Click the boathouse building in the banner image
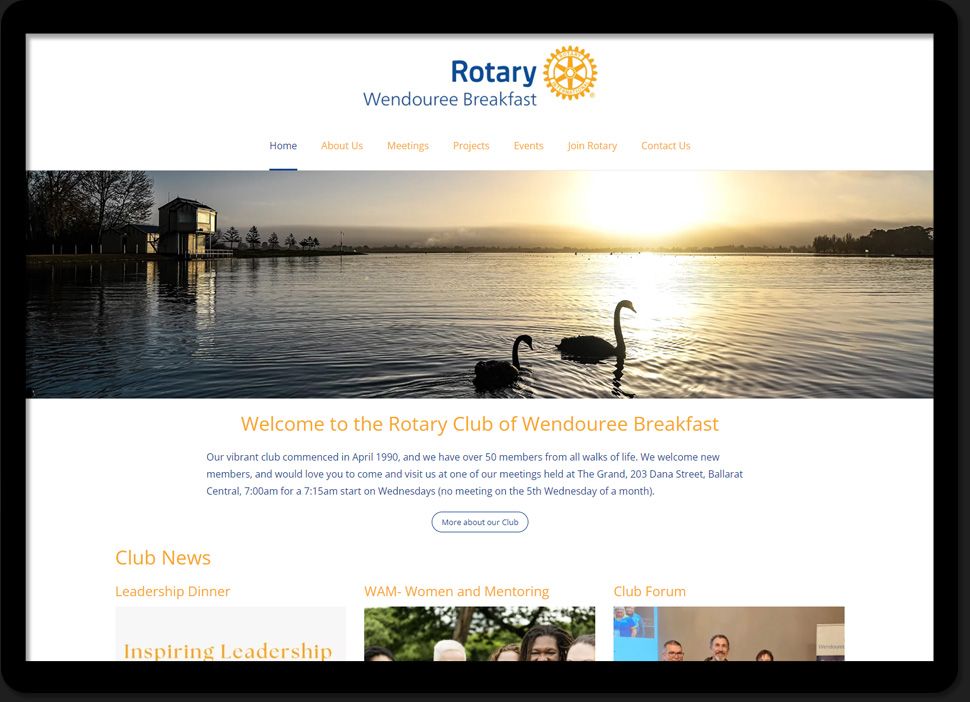The height and width of the screenshot is (702, 970). pos(186,226)
